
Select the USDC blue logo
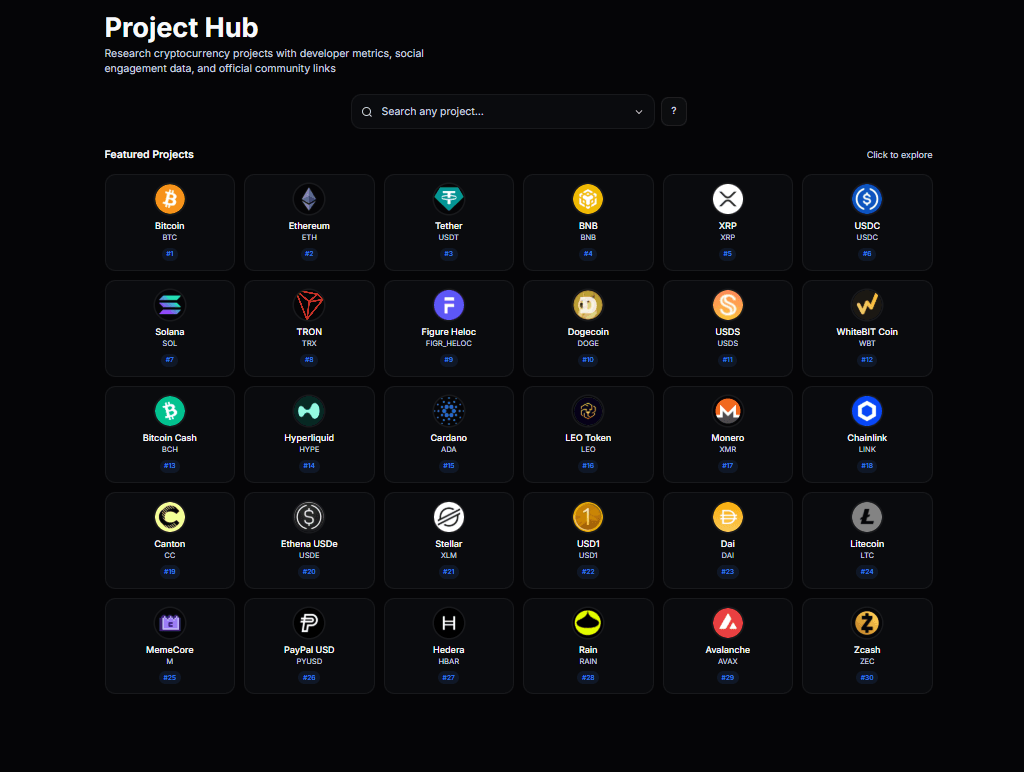[x=867, y=199]
